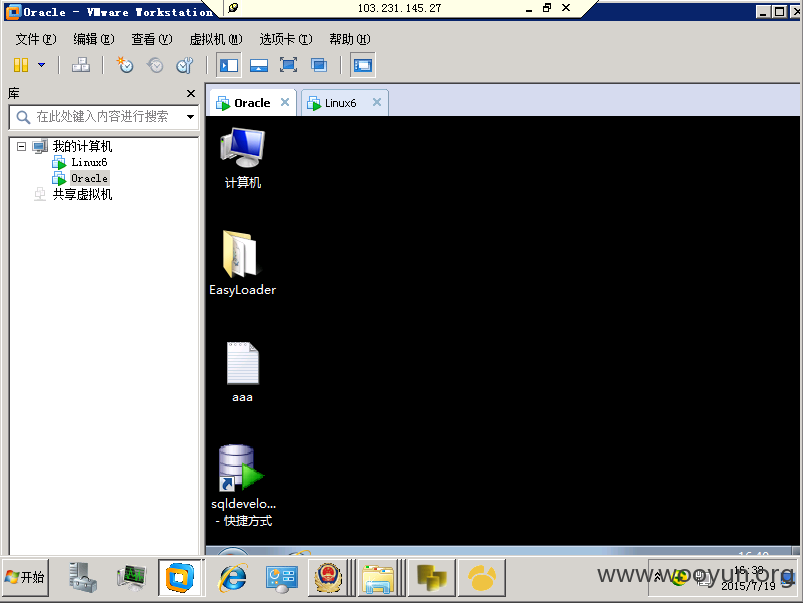Open the 编辑(E) menu
The image size is (803, 603).
[x=94, y=39]
